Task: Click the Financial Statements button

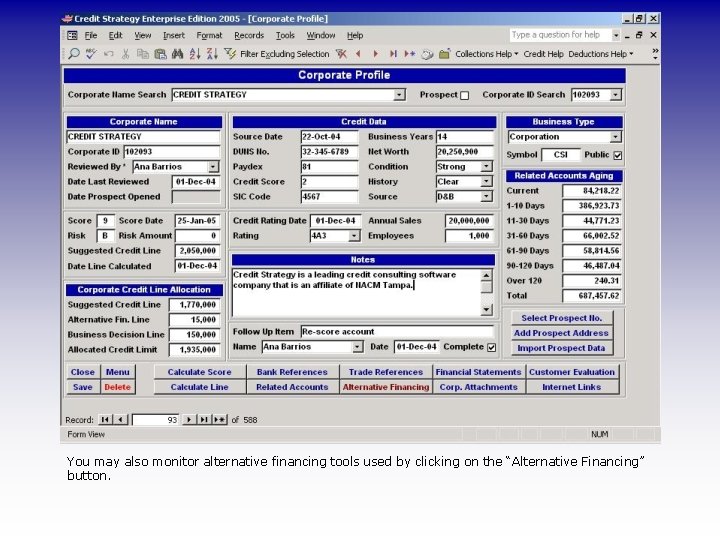Action: pyautogui.click(x=478, y=372)
